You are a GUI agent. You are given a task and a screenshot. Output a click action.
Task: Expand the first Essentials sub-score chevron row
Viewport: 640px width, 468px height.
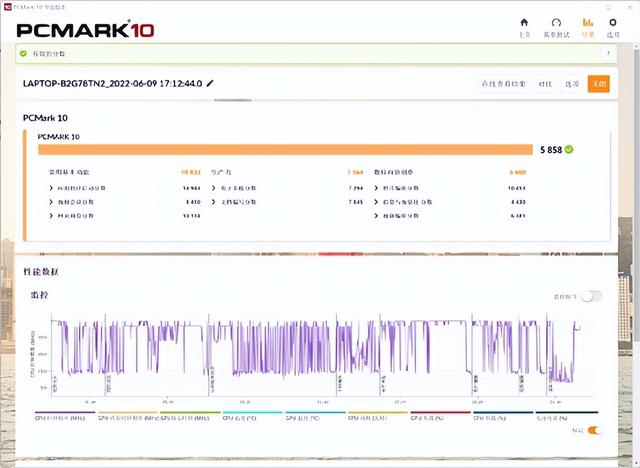click(124, 188)
